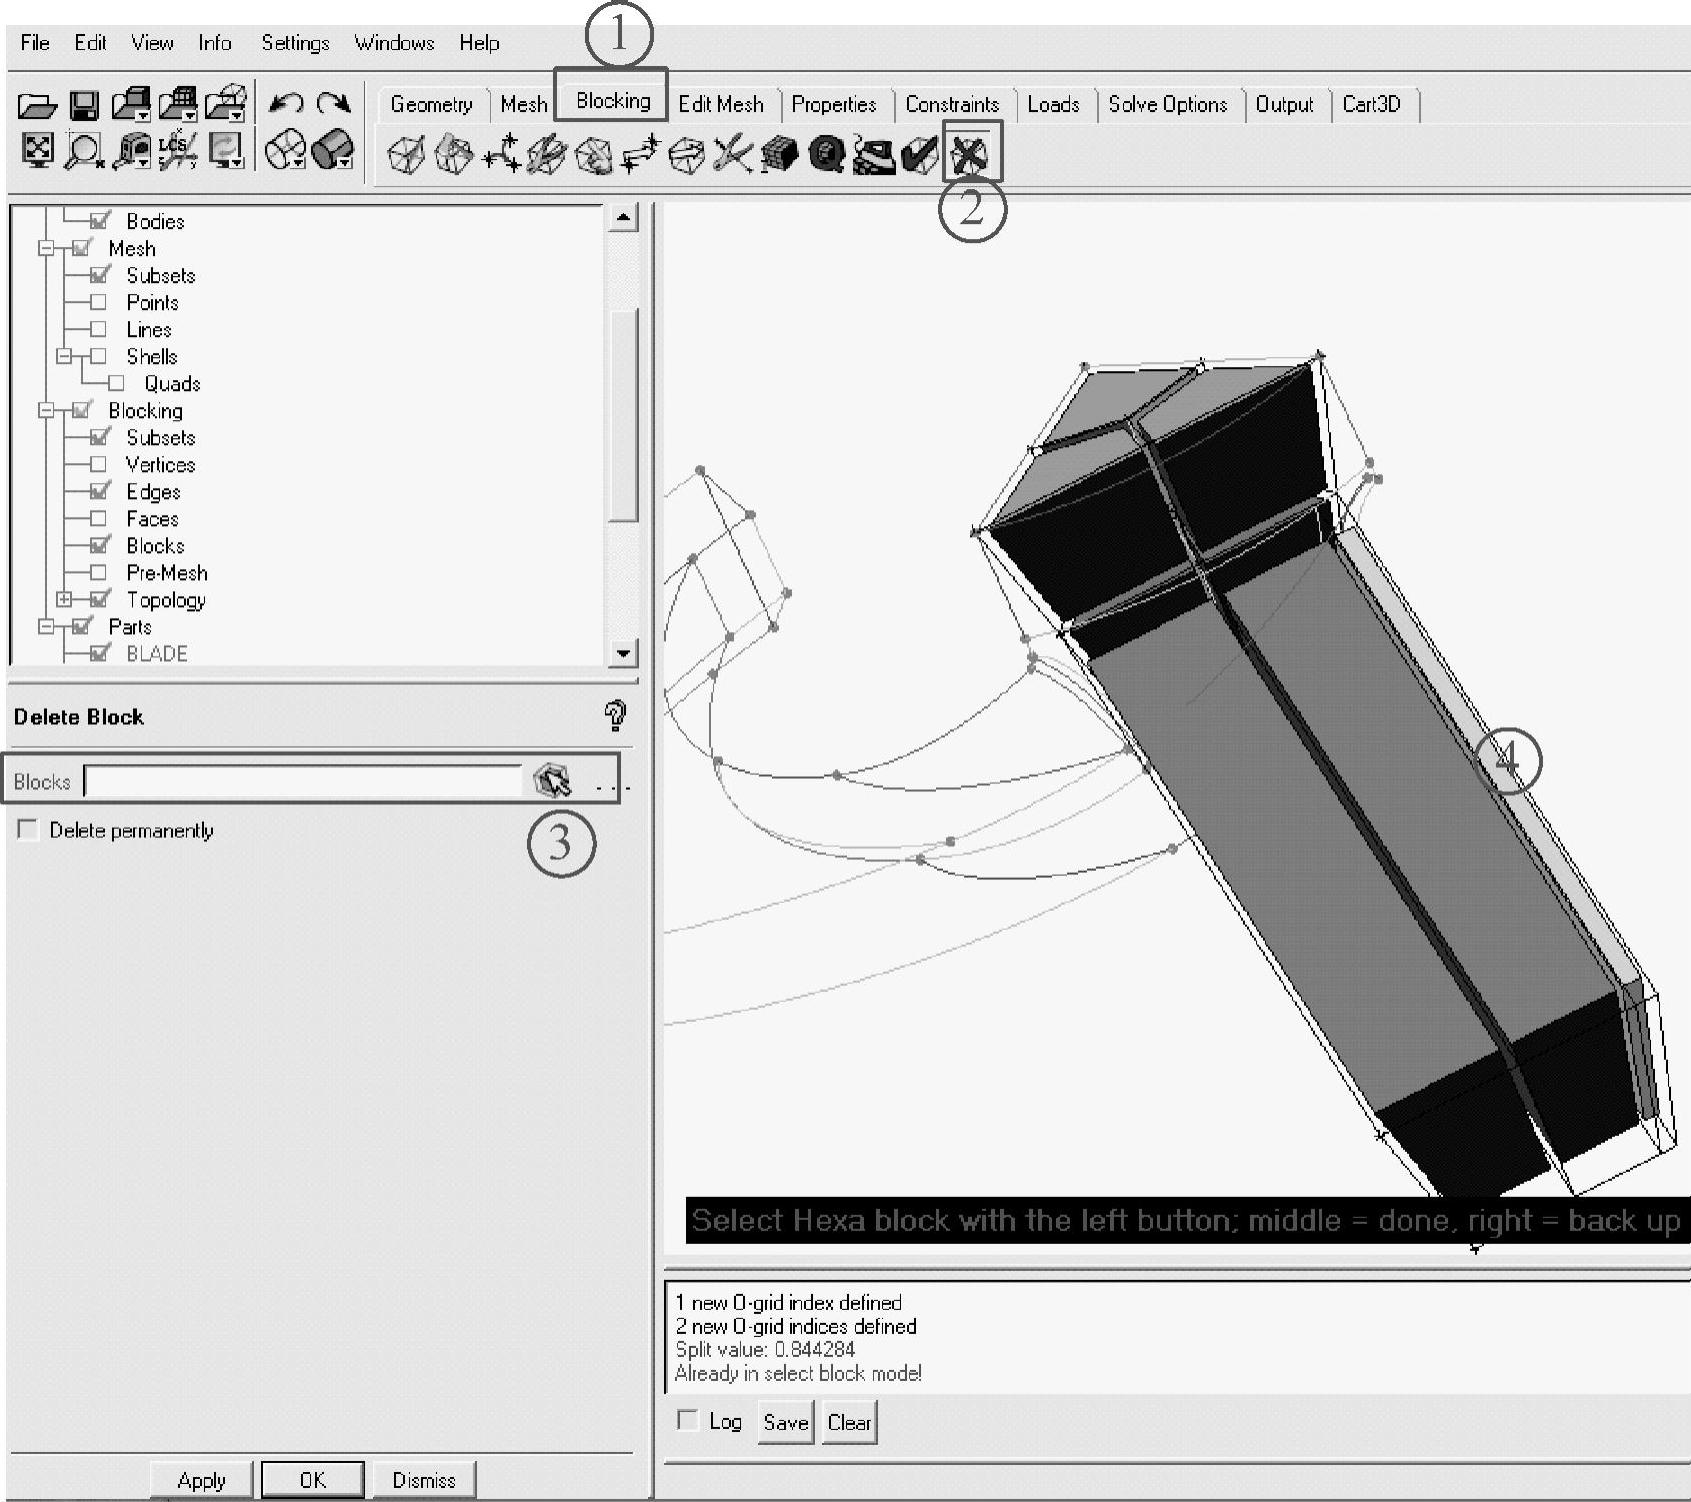Check the Vertices visibility box
Image resolution: width=1691 pixels, height=1502 pixels.
pyautogui.click(x=98, y=464)
